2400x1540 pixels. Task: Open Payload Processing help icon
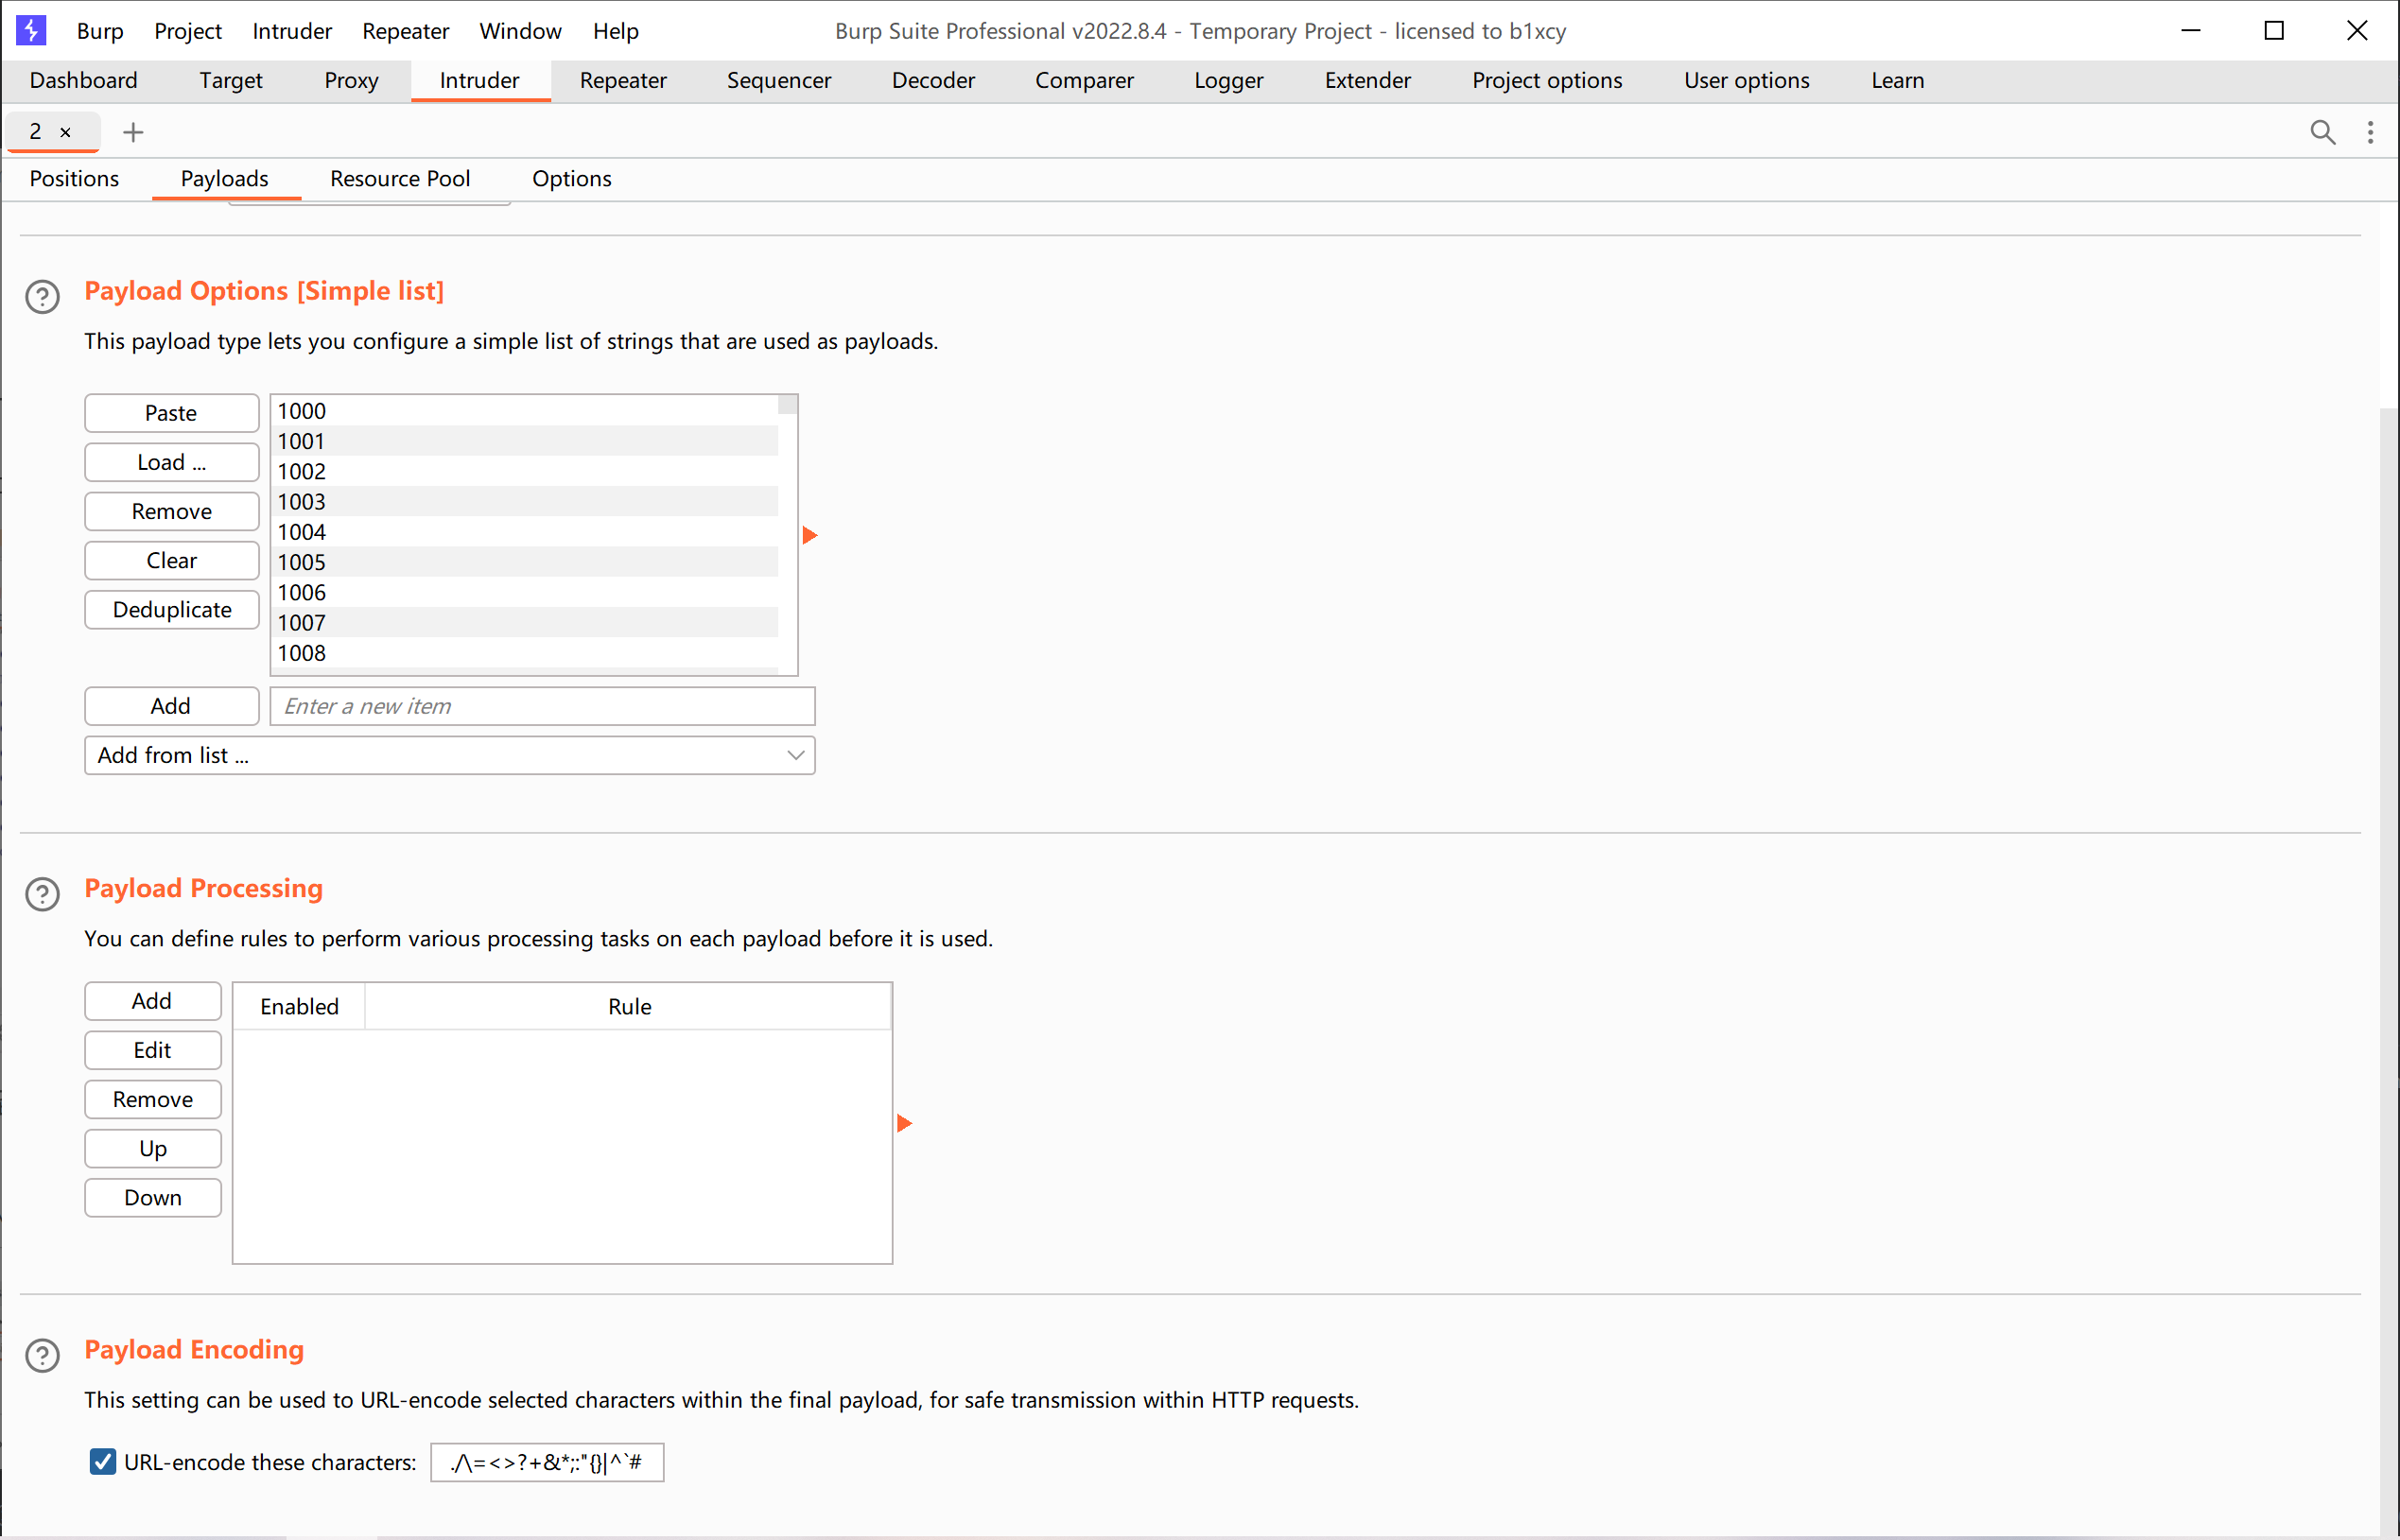coord(42,894)
